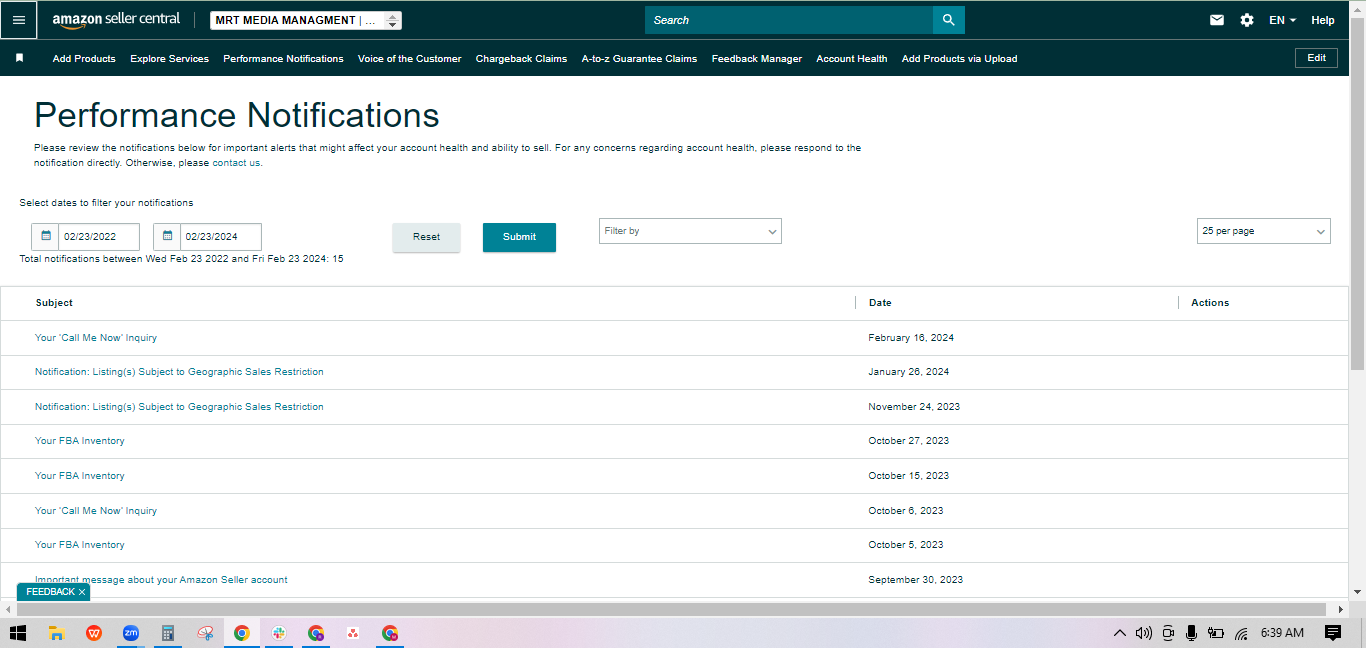Open Asana three-dots app on taskbar

pyautogui.click(x=353, y=633)
